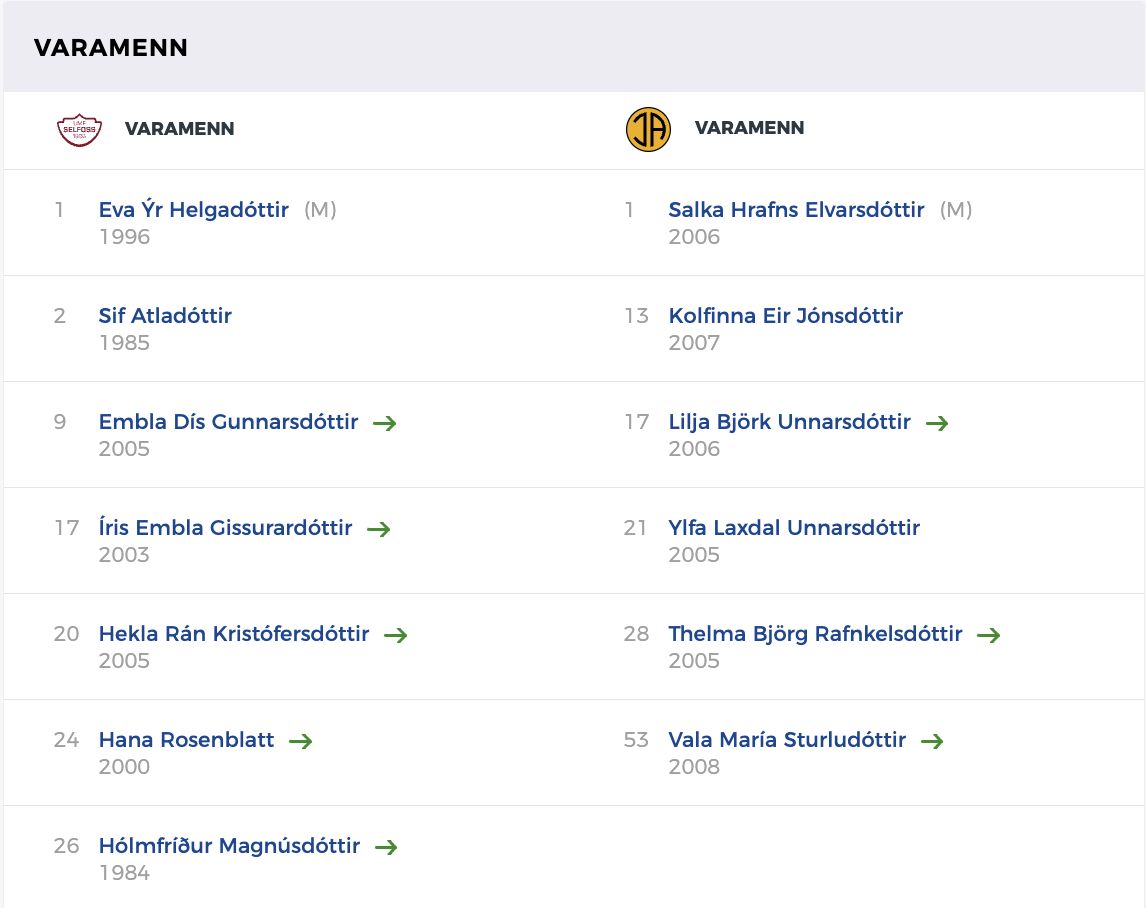The width and height of the screenshot is (1146, 908).
Task: Open Eva Ýr Helgadóttir player profile
Action: 194,210
